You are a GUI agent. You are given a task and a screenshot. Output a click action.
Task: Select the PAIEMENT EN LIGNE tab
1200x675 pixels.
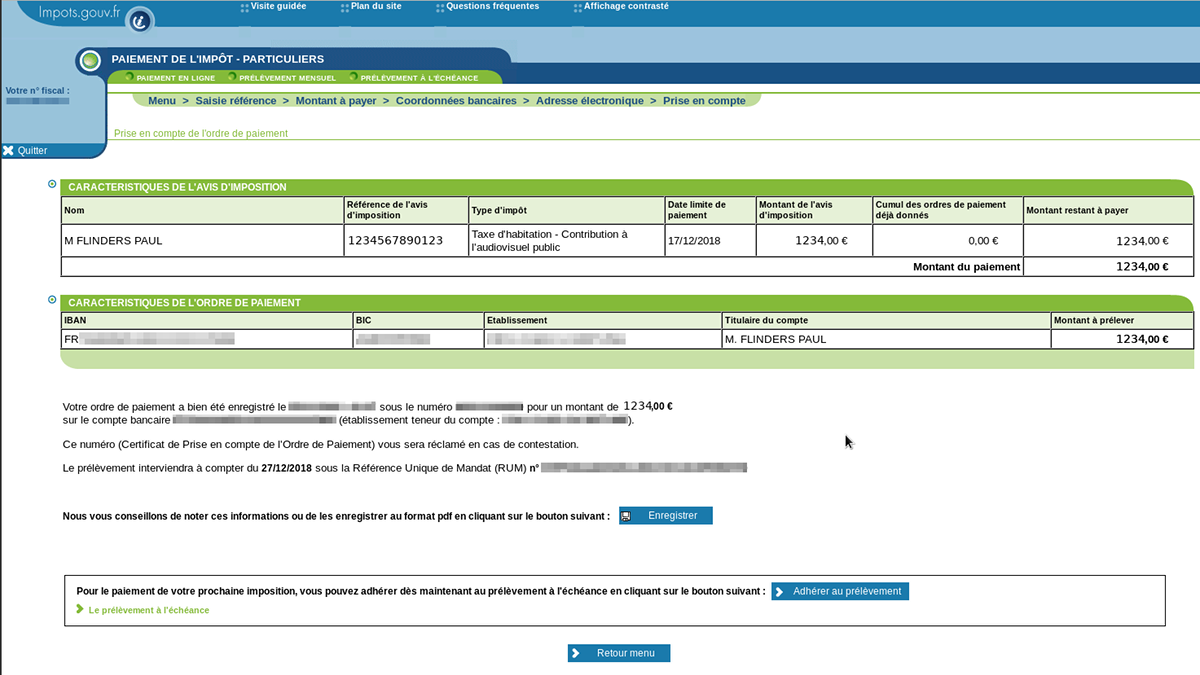(175, 78)
